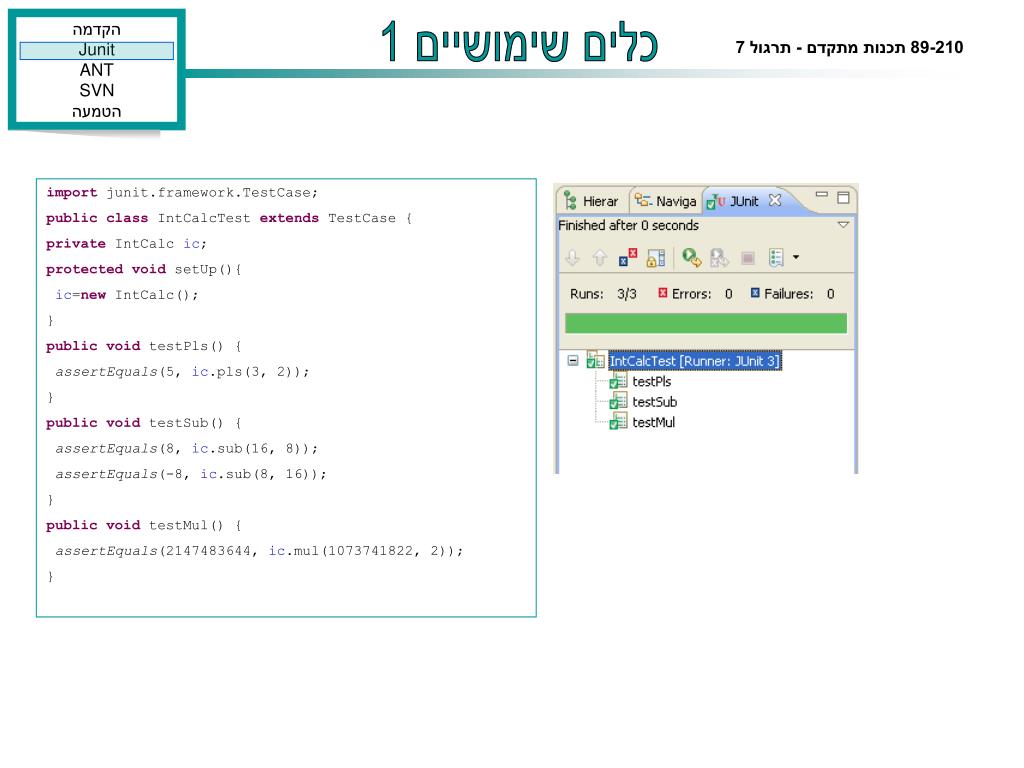Click the testMul passed test icon
The width and height of the screenshot is (1024, 768).
[x=618, y=422]
